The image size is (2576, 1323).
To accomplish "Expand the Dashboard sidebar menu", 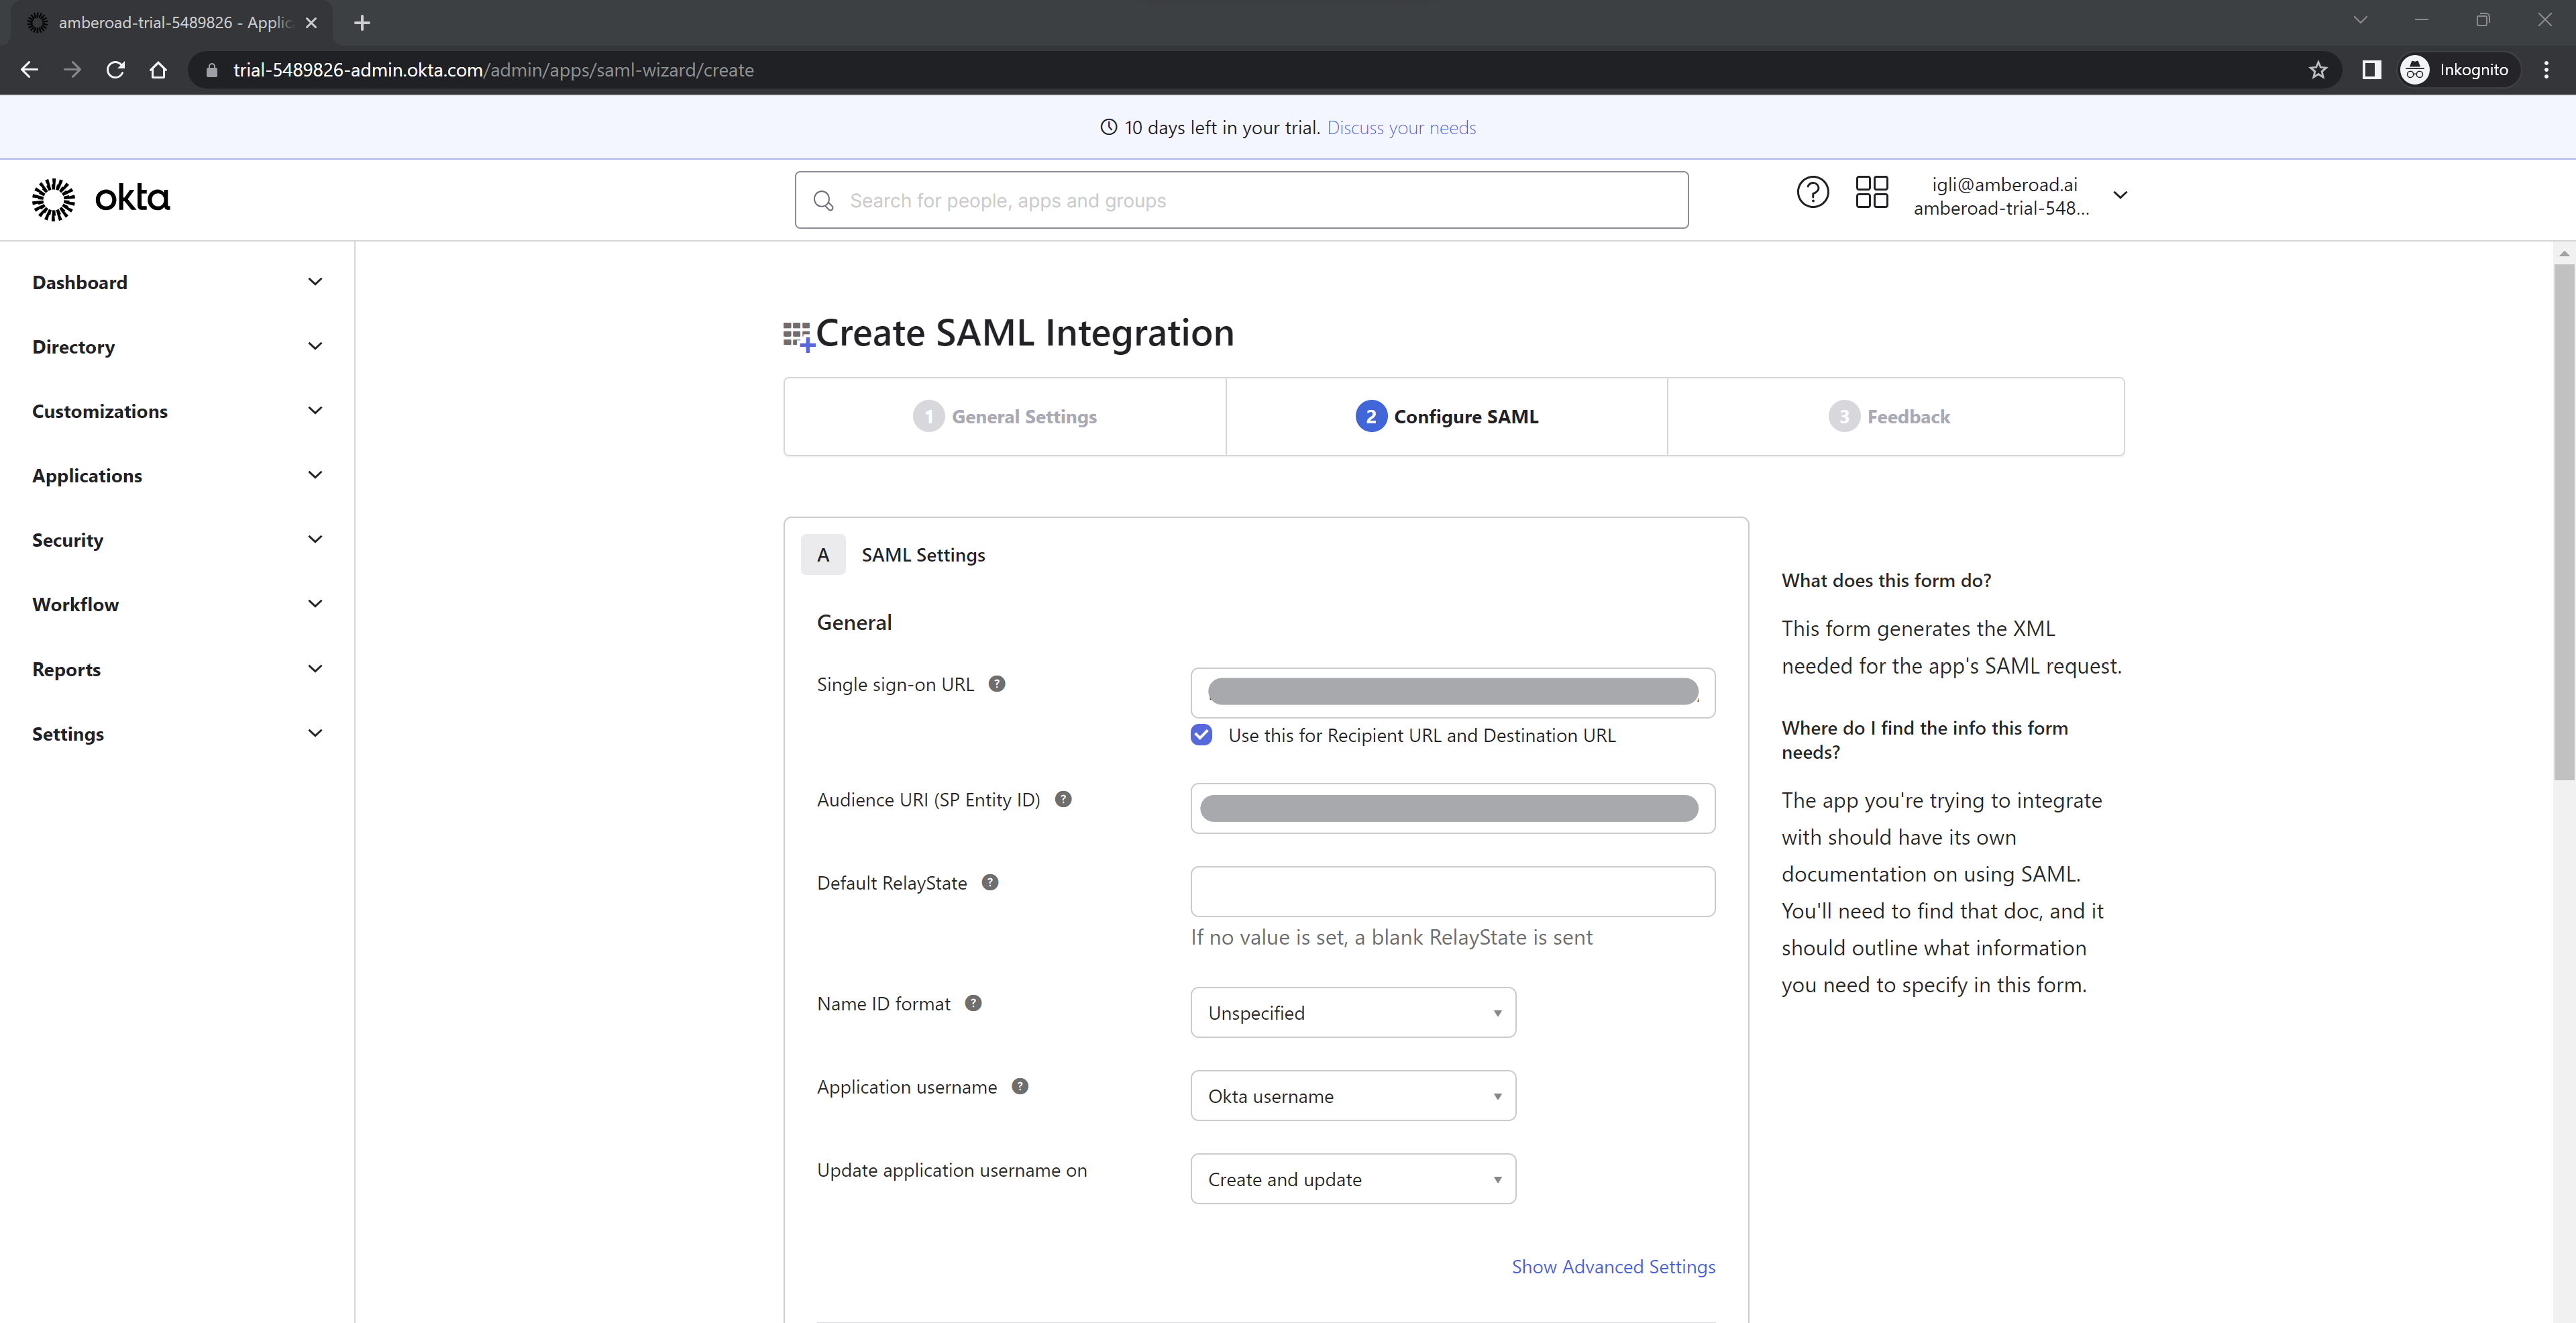I will click(x=177, y=282).
